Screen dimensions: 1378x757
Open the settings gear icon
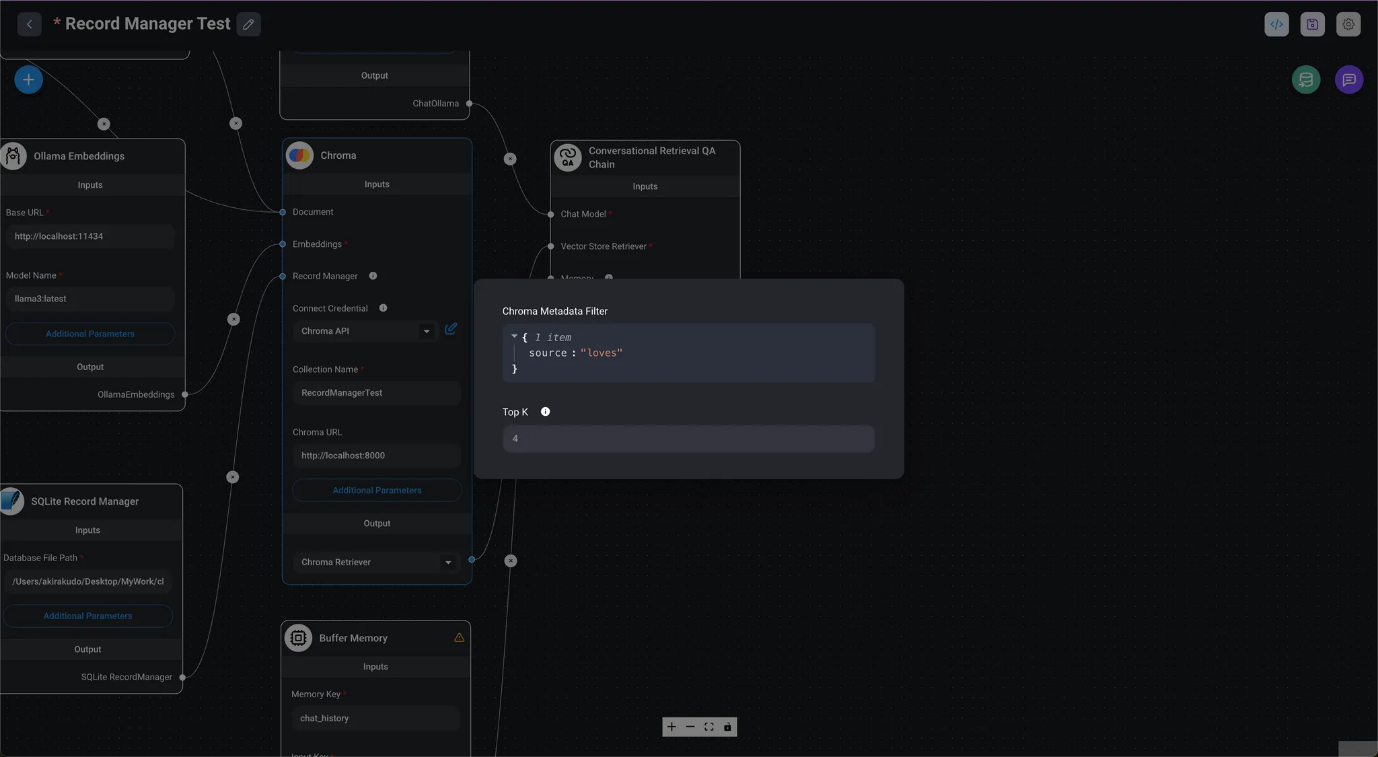tap(1348, 25)
